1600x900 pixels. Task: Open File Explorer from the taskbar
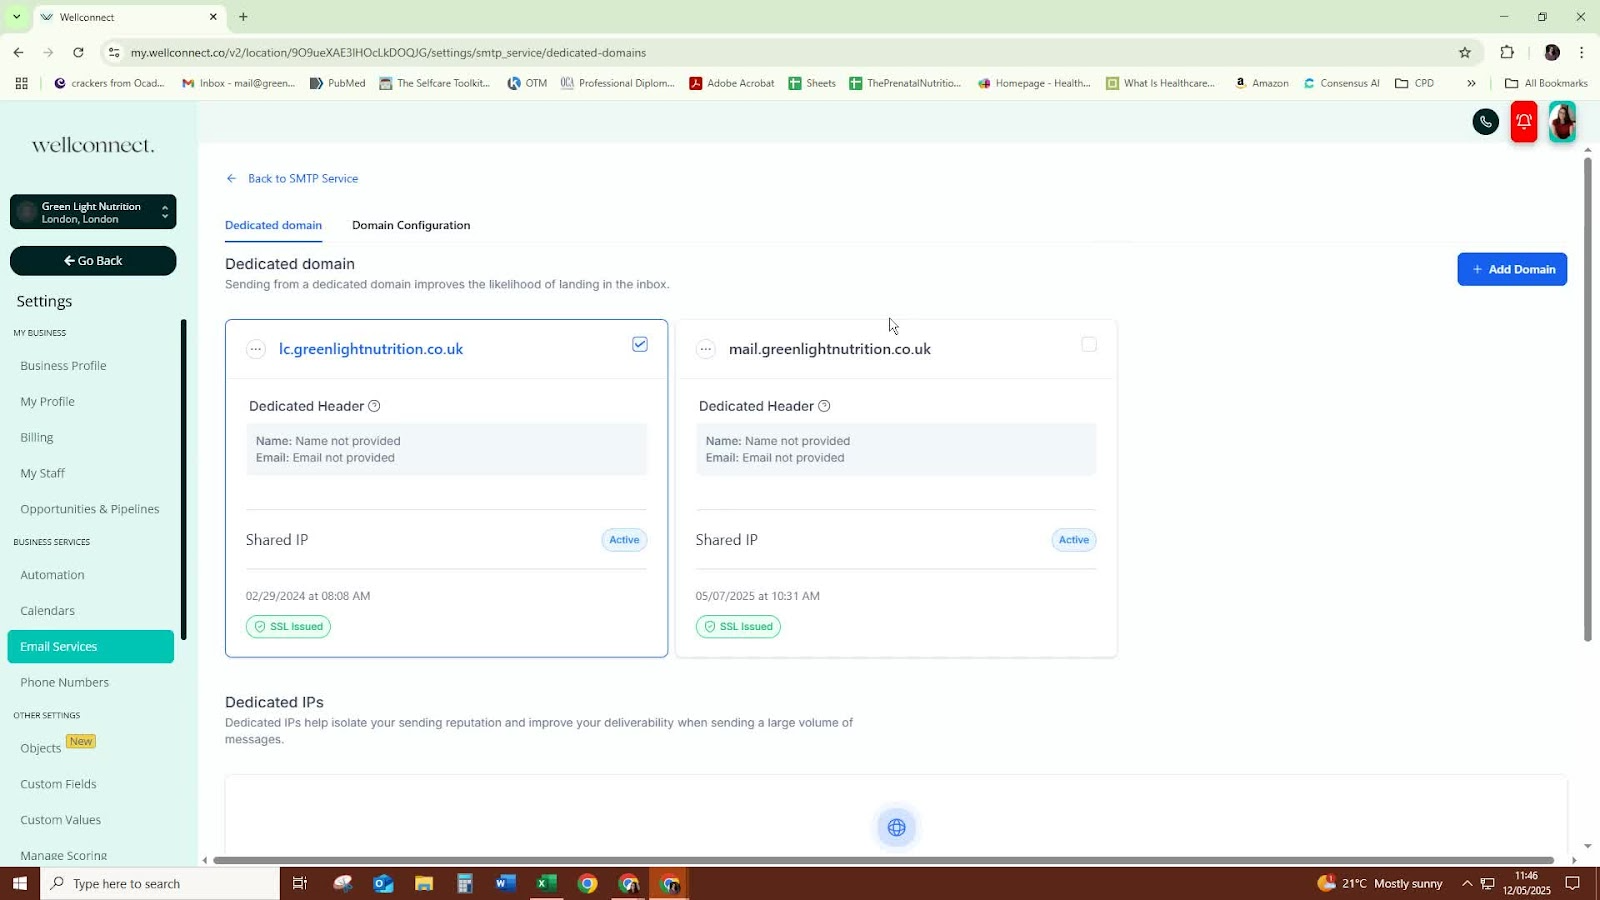click(x=424, y=883)
